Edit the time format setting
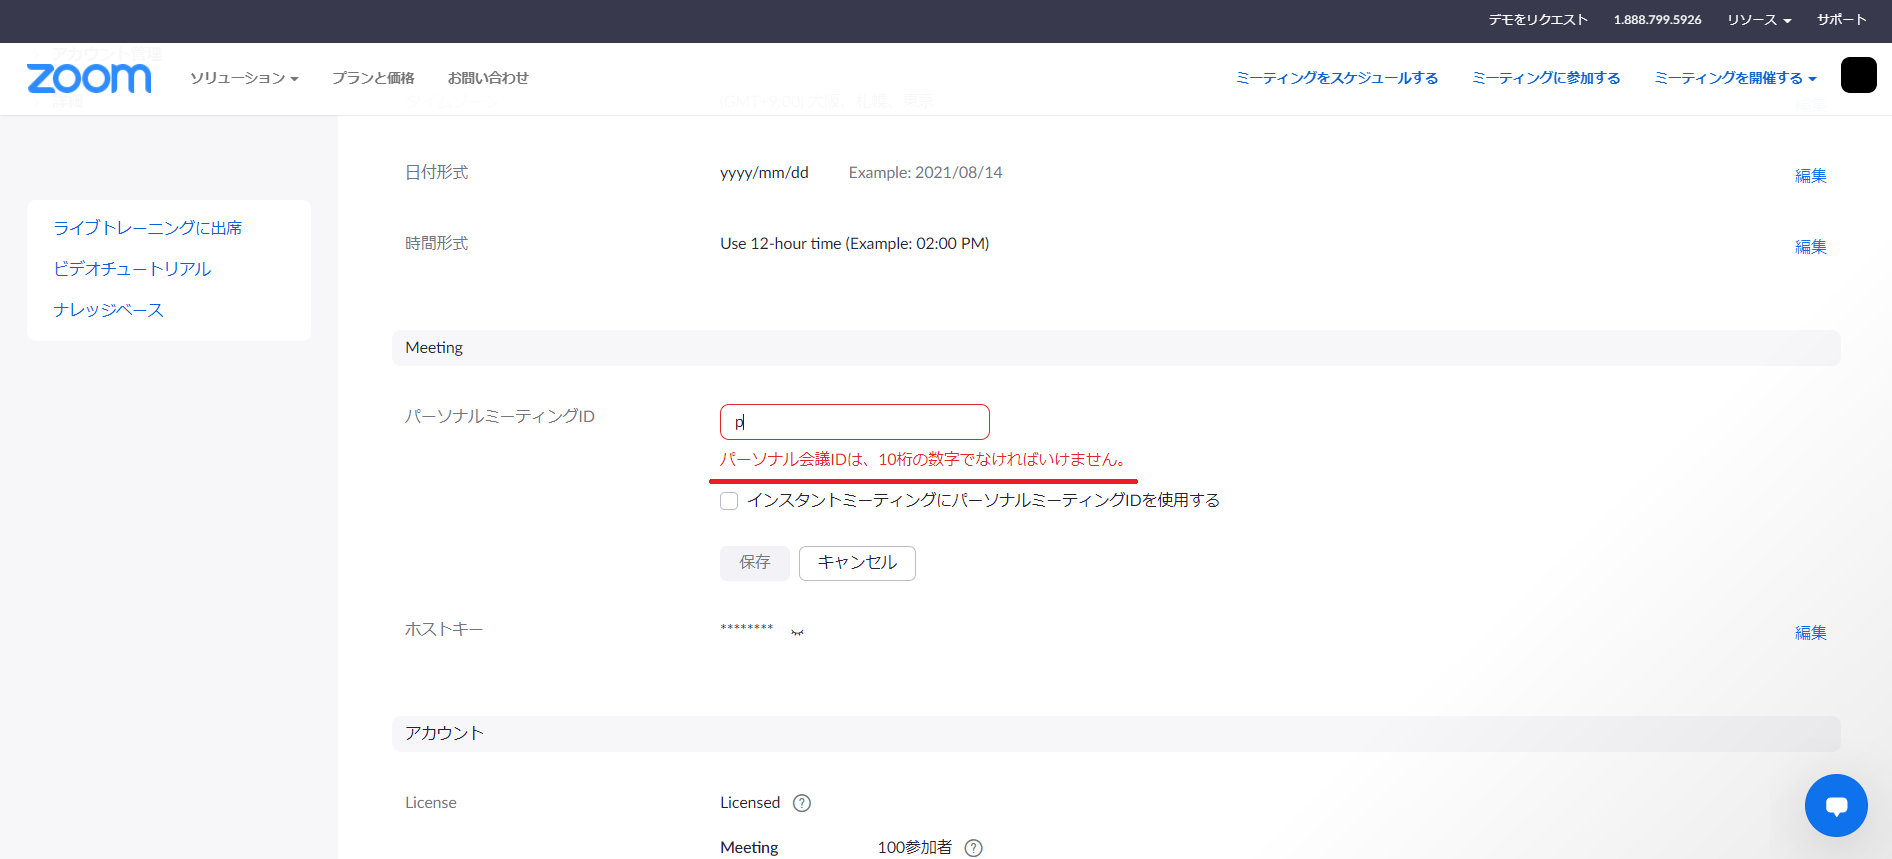Screen dimensions: 1892x859 1810,247
